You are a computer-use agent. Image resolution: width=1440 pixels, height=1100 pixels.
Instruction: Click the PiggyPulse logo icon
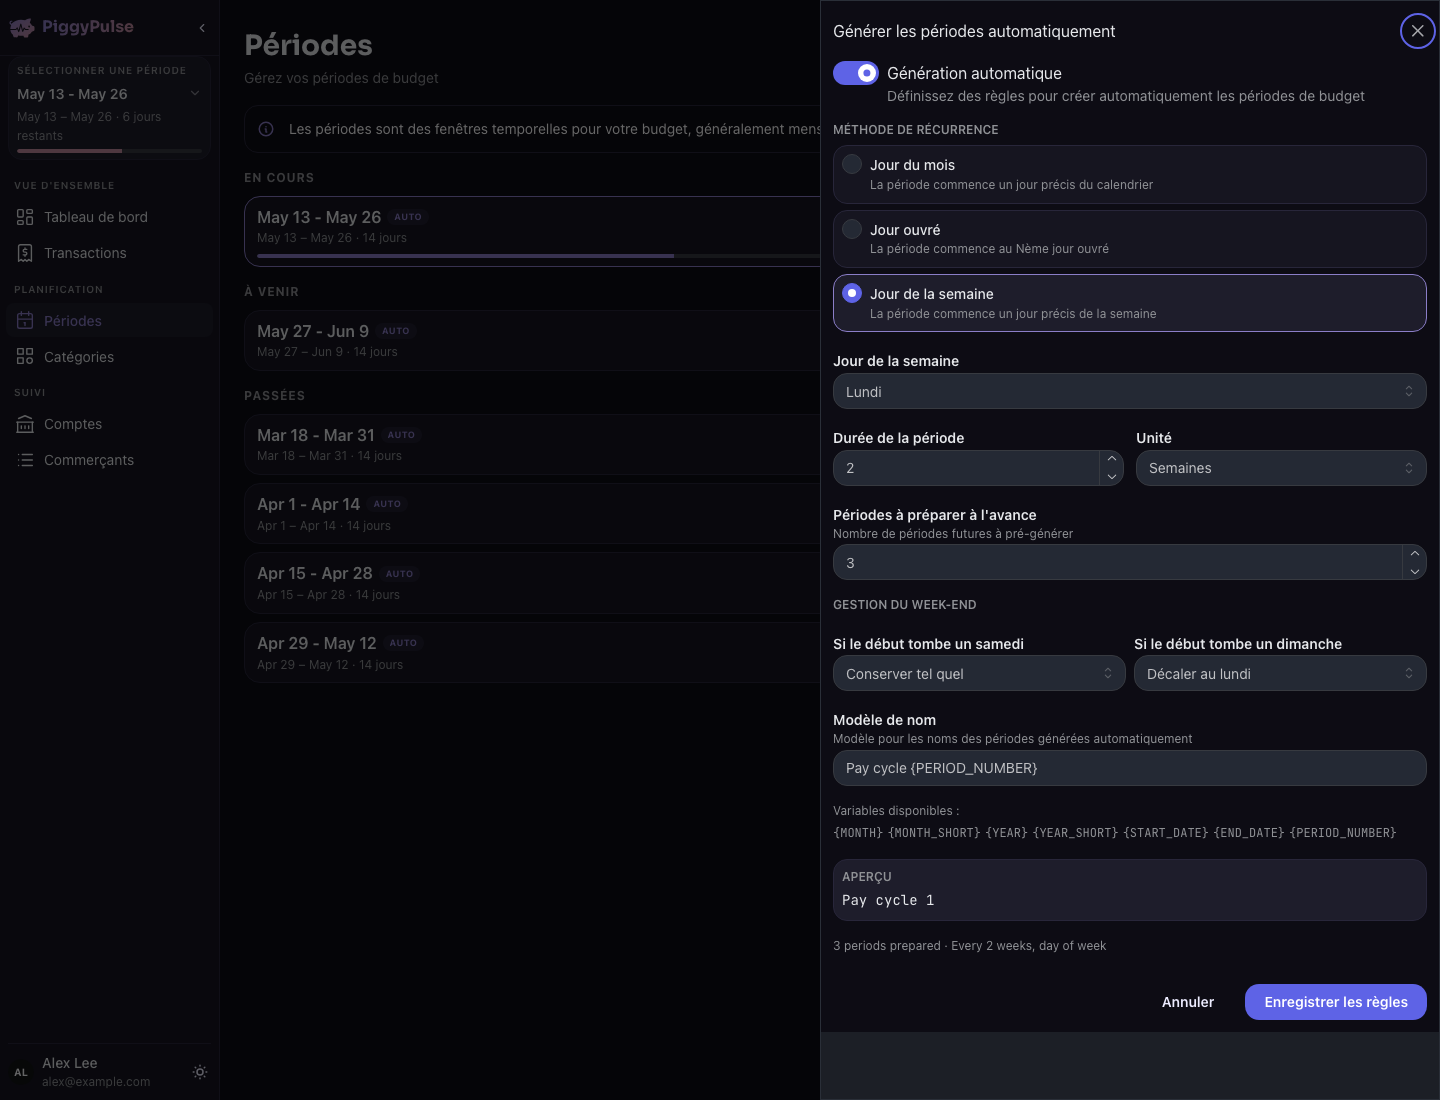coord(22,28)
